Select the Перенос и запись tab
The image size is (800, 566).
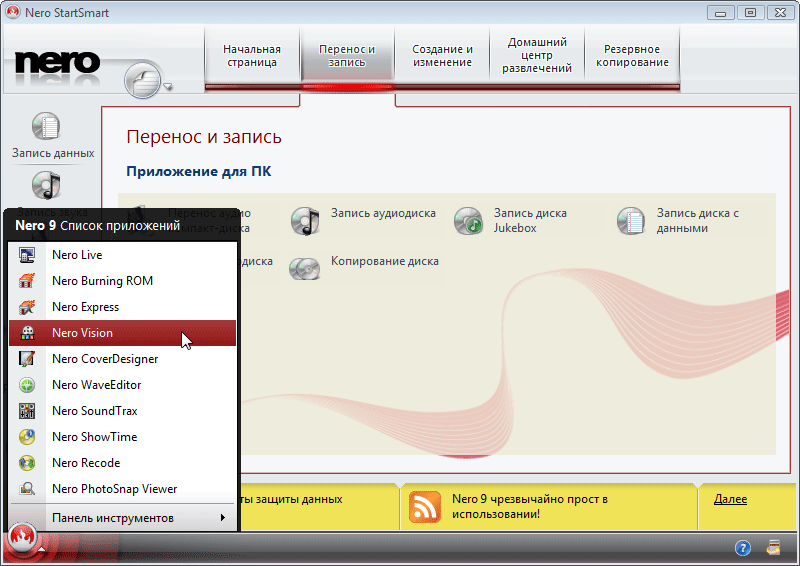pos(347,56)
